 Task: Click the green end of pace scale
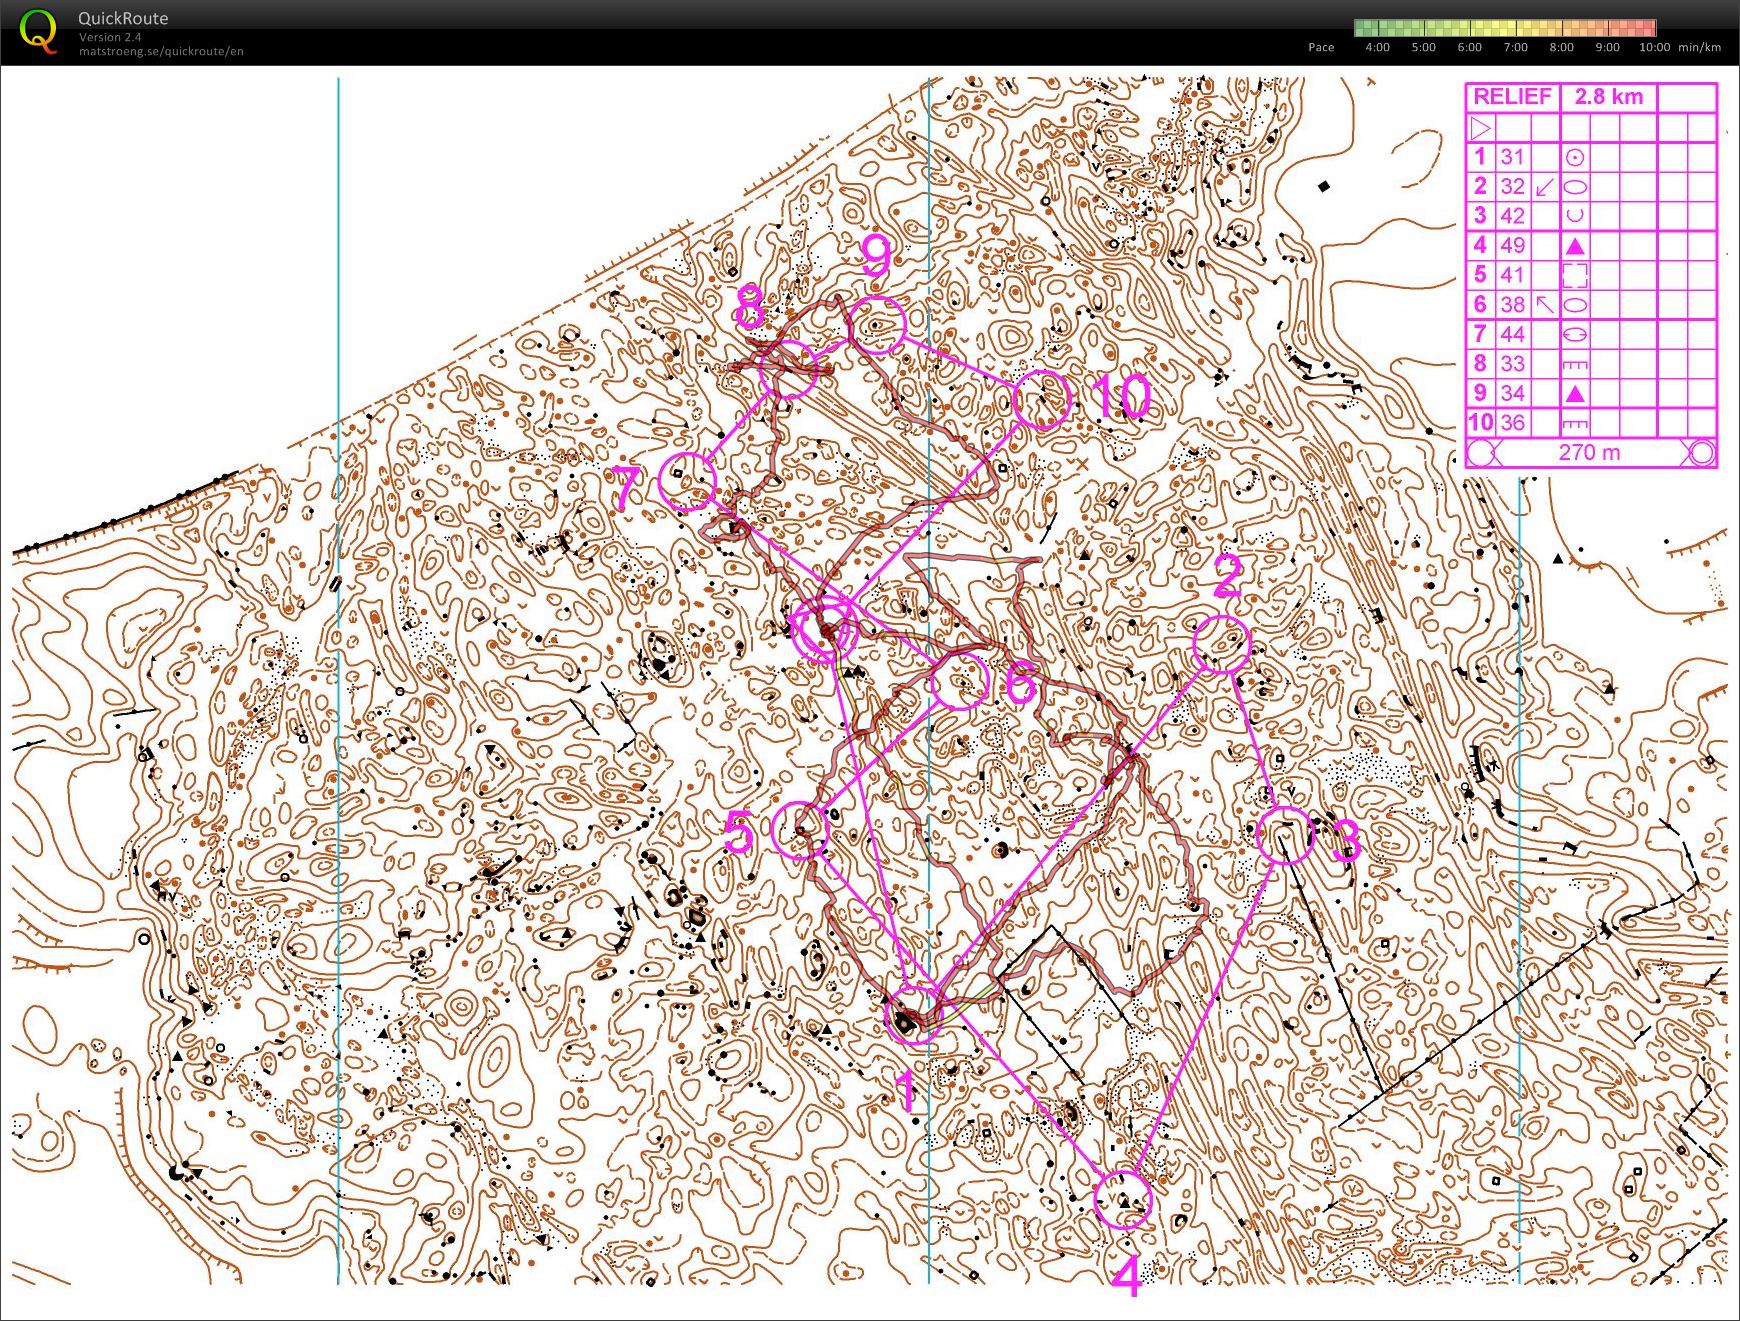point(1362,28)
